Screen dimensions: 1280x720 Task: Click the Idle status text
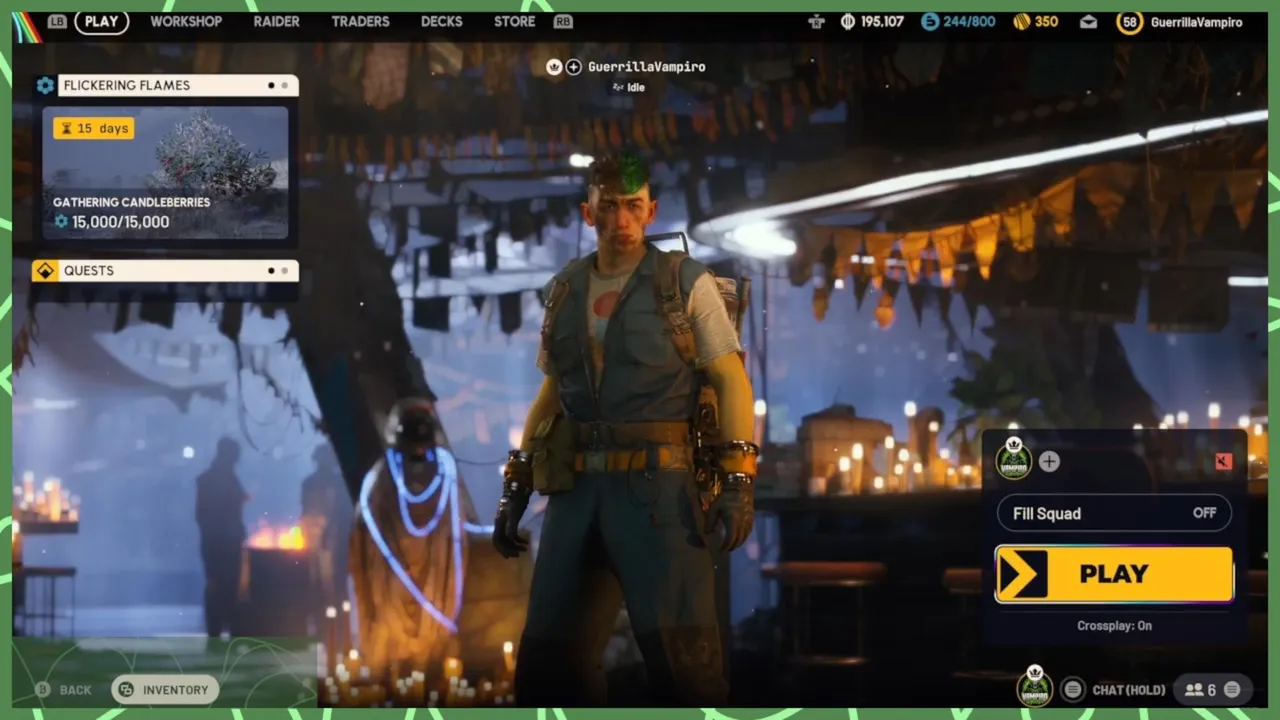coord(636,88)
